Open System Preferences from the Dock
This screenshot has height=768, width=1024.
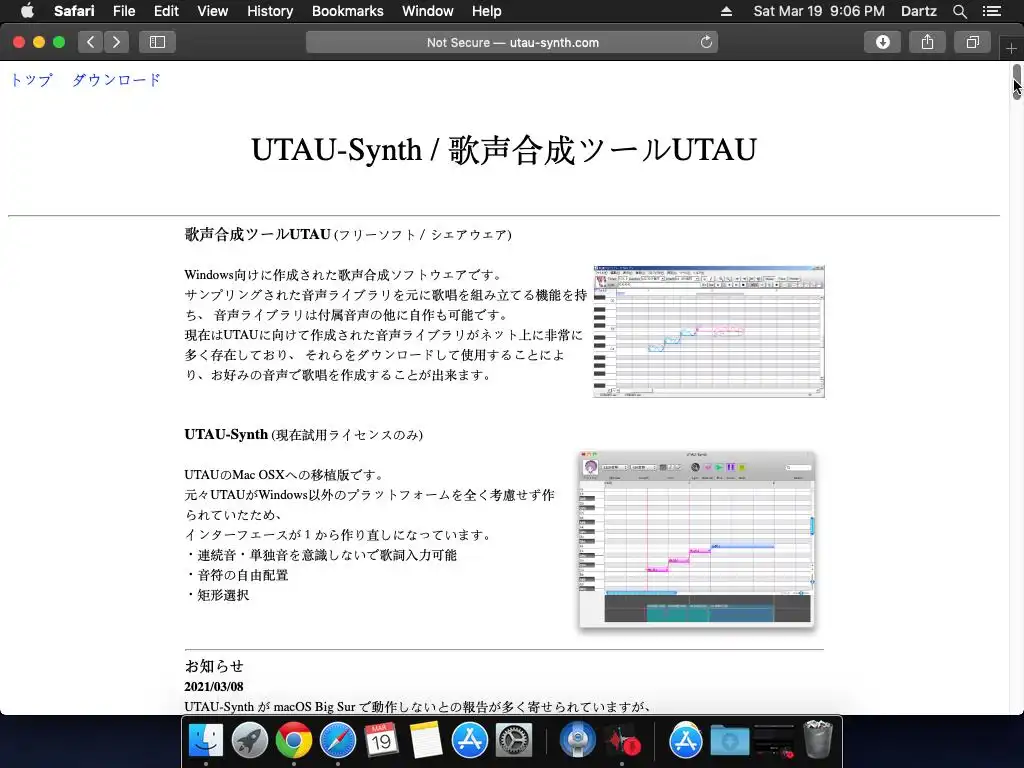(514, 740)
